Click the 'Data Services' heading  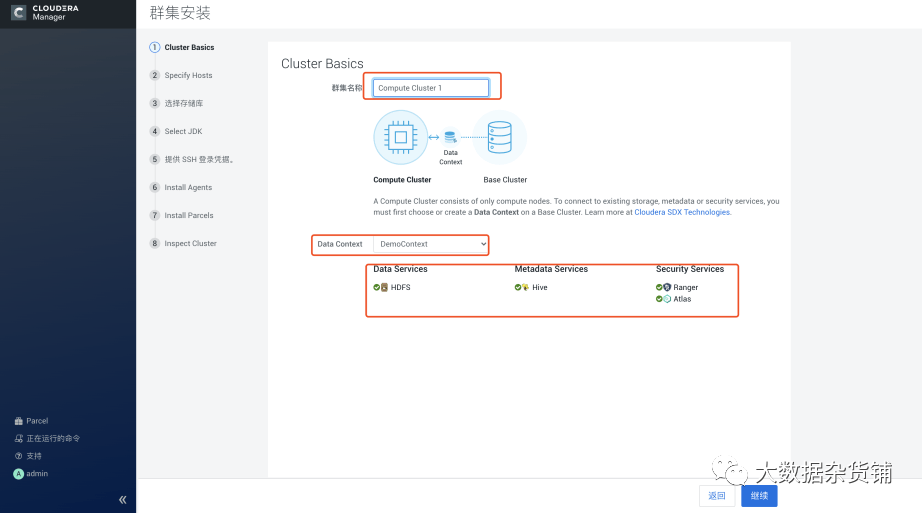(x=400, y=269)
